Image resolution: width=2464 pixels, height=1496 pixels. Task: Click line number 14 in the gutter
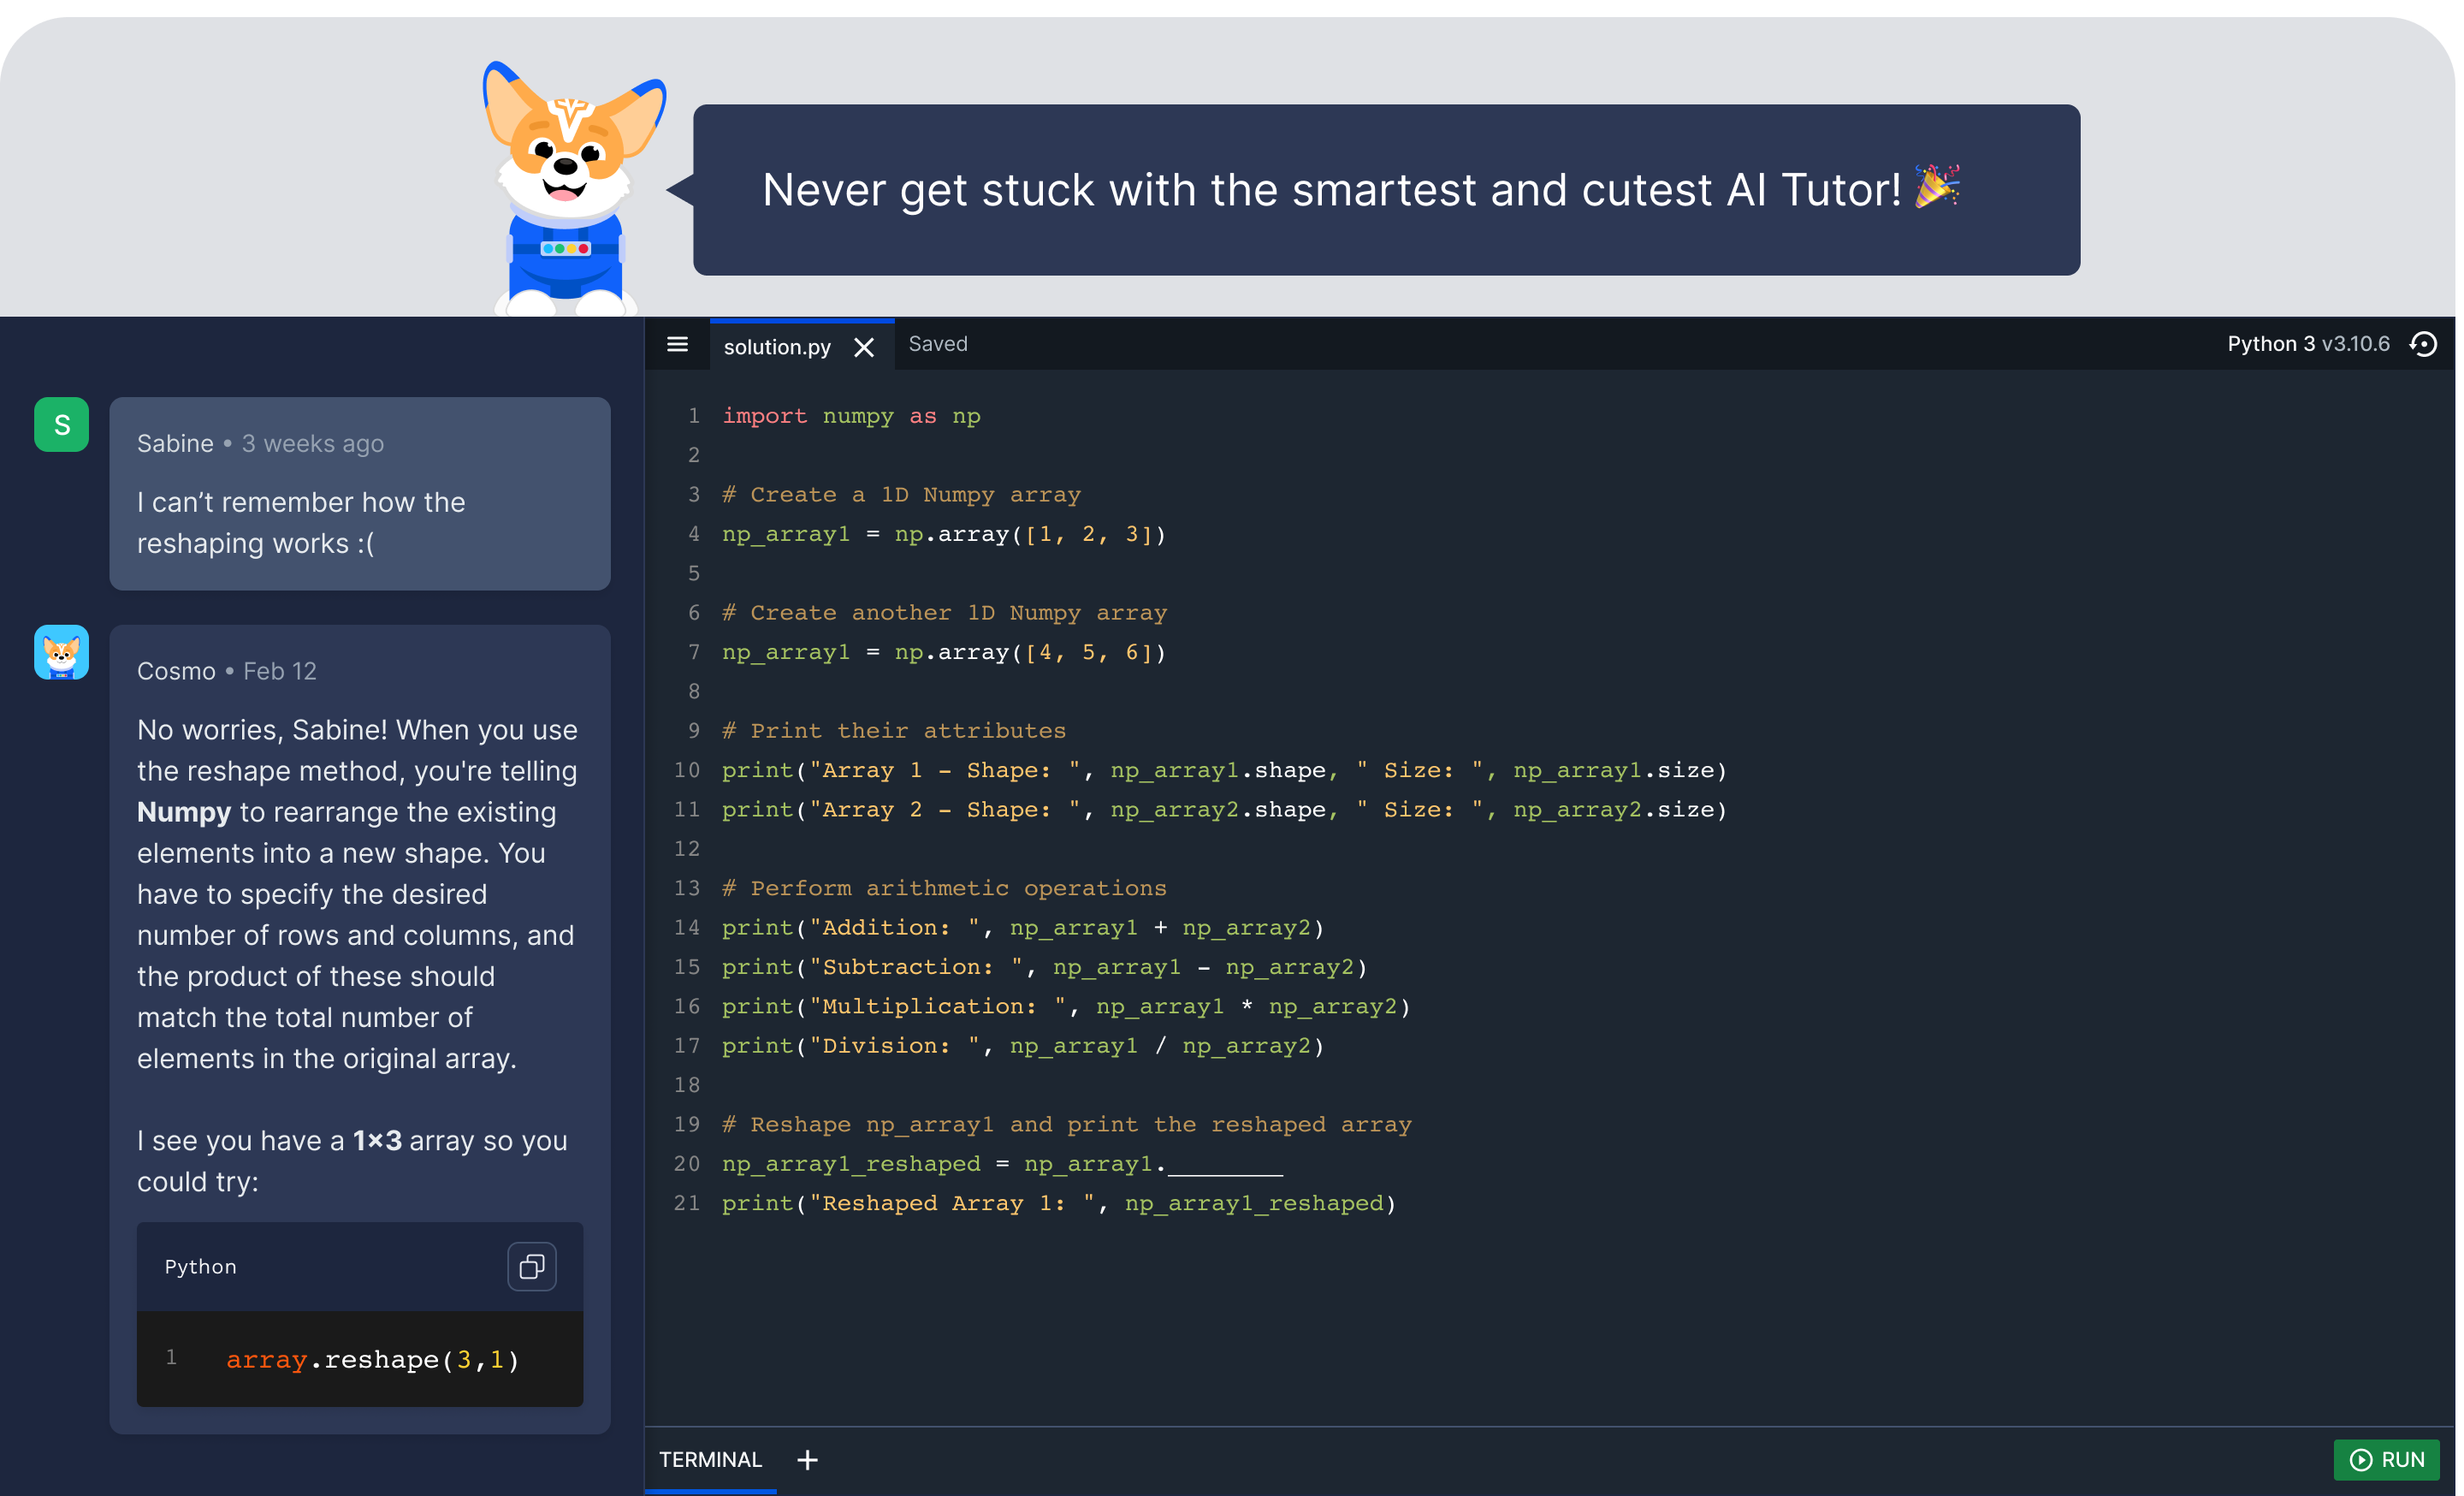pyautogui.click(x=687, y=928)
